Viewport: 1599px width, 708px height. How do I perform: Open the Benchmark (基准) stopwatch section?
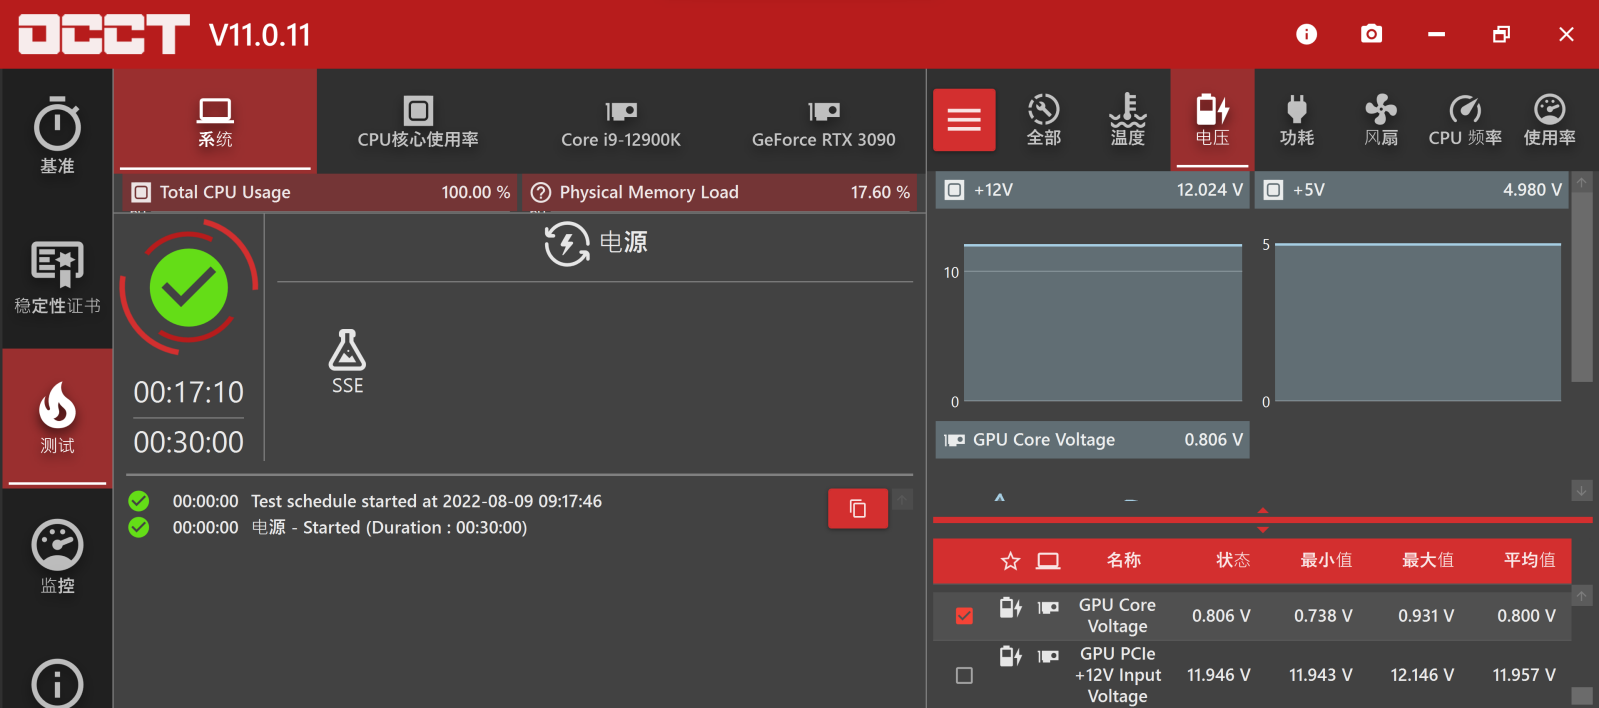coord(57,137)
